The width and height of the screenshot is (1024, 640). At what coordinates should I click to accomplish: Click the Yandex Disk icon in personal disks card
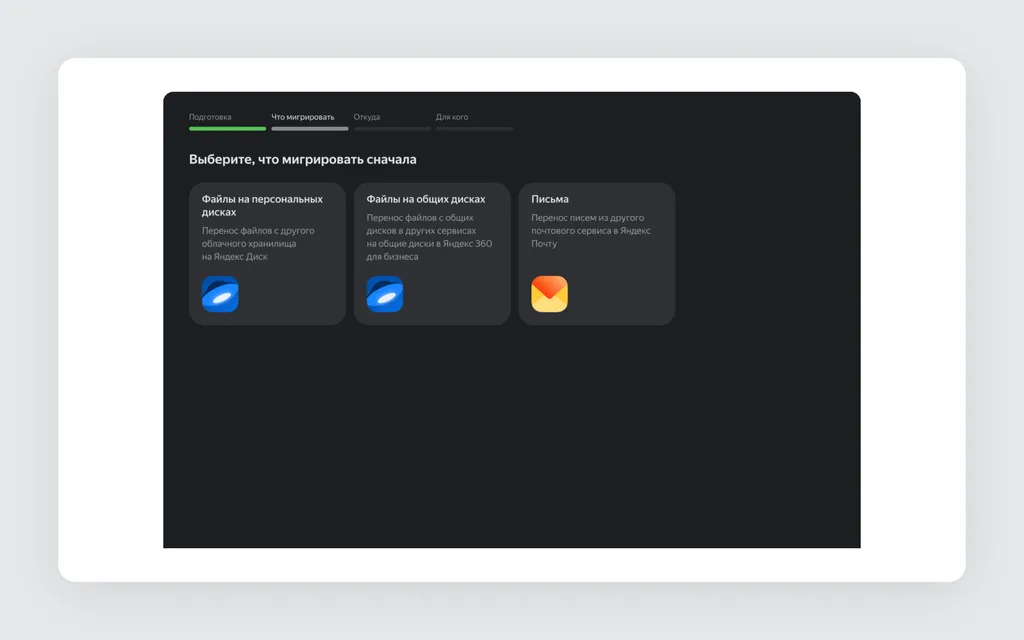(x=220, y=294)
